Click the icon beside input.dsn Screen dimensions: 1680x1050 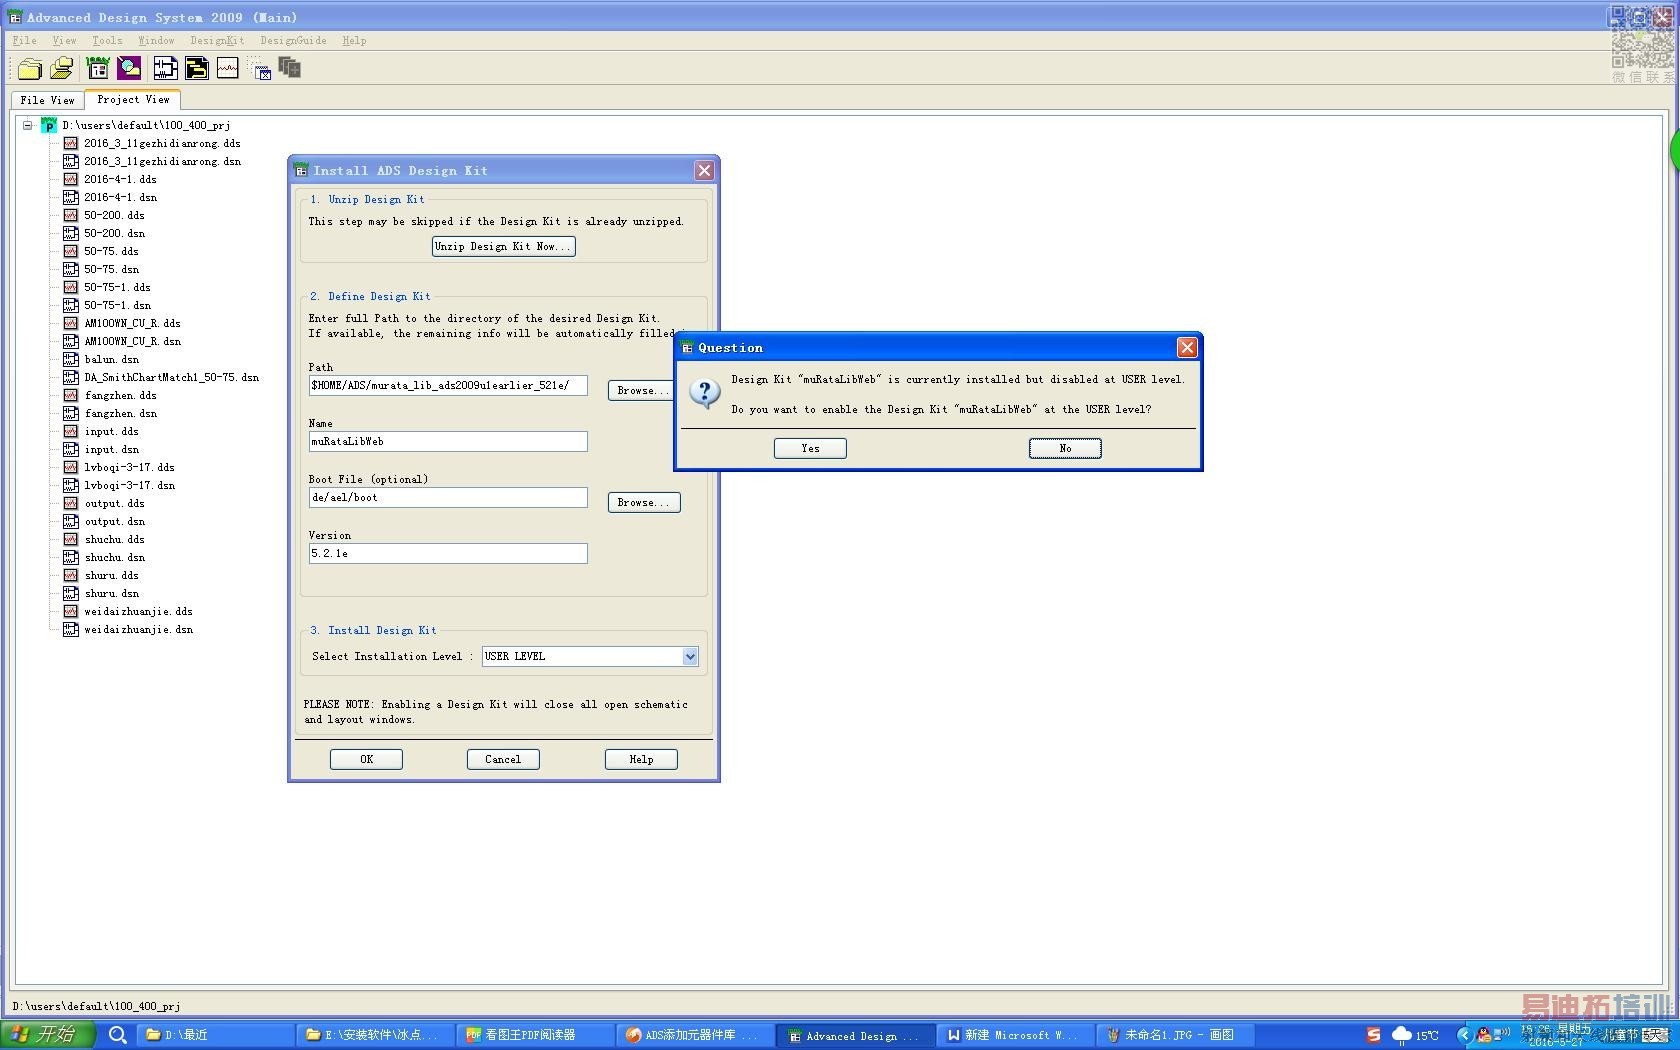(x=70, y=449)
